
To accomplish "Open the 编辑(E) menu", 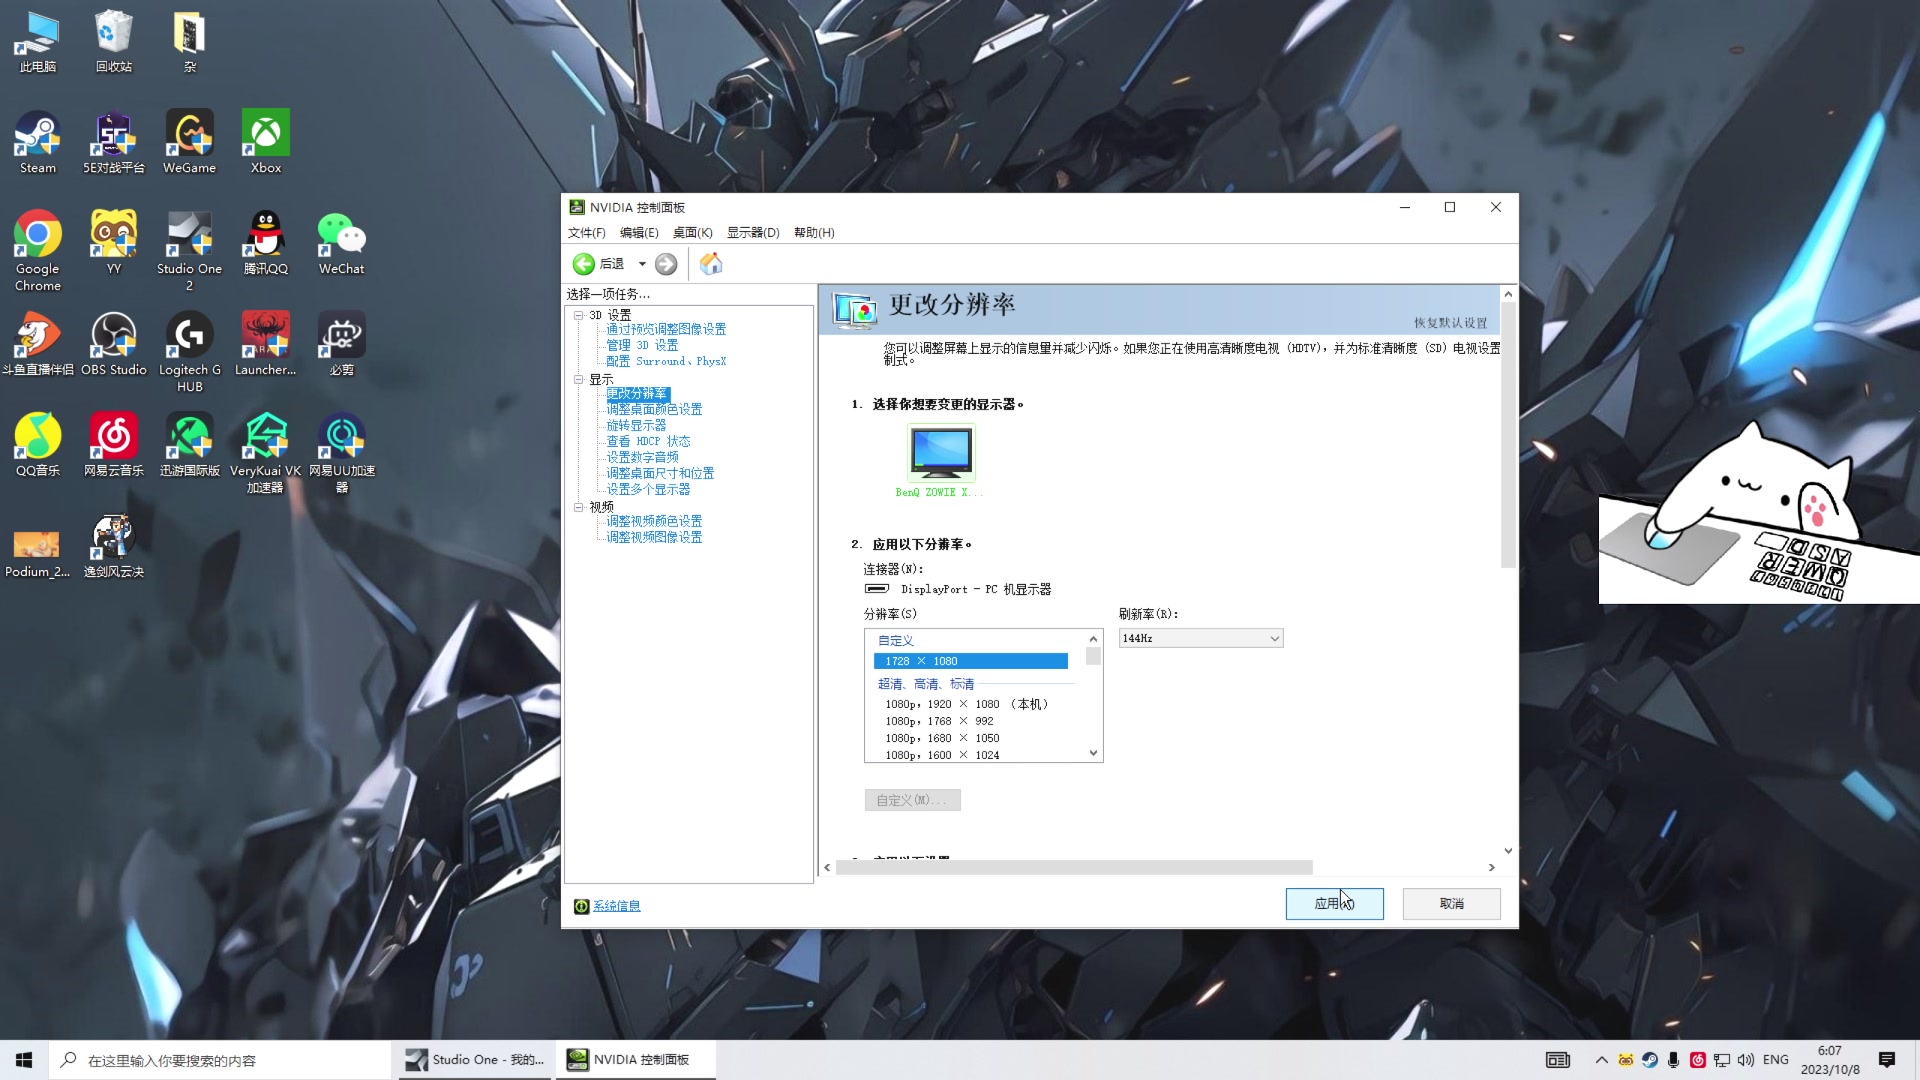I will click(639, 233).
